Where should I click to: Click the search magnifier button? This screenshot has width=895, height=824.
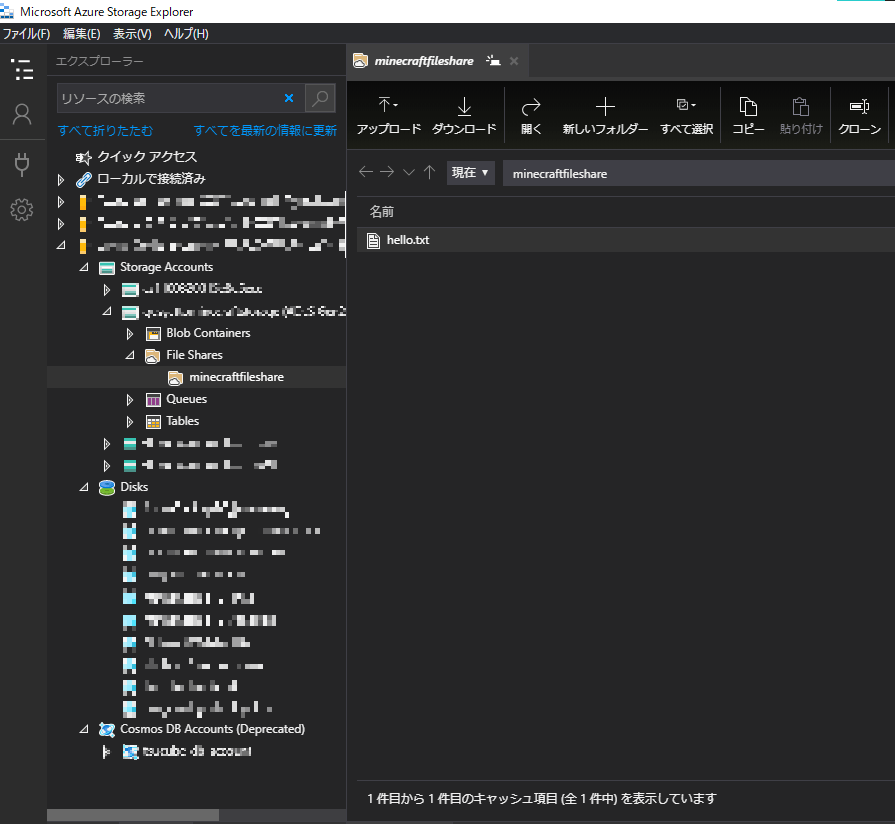tap(320, 98)
